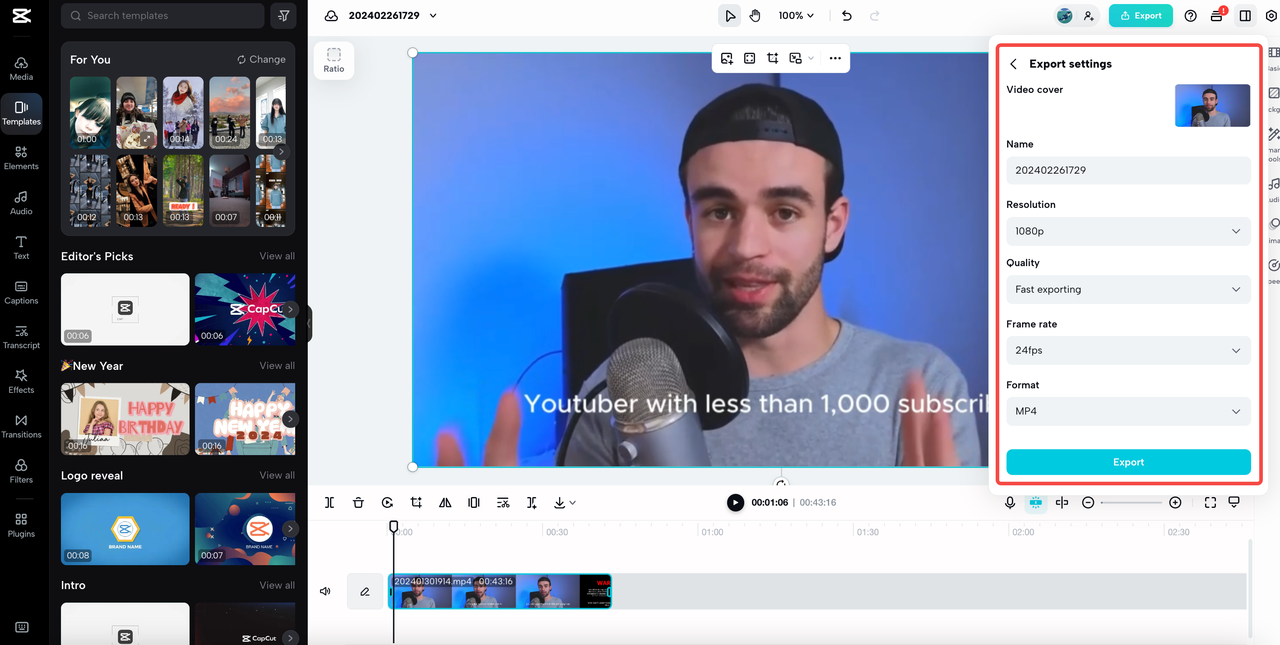1280x645 pixels.
Task: Click the wide Export button in settings panel
Action: (1128, 462)
